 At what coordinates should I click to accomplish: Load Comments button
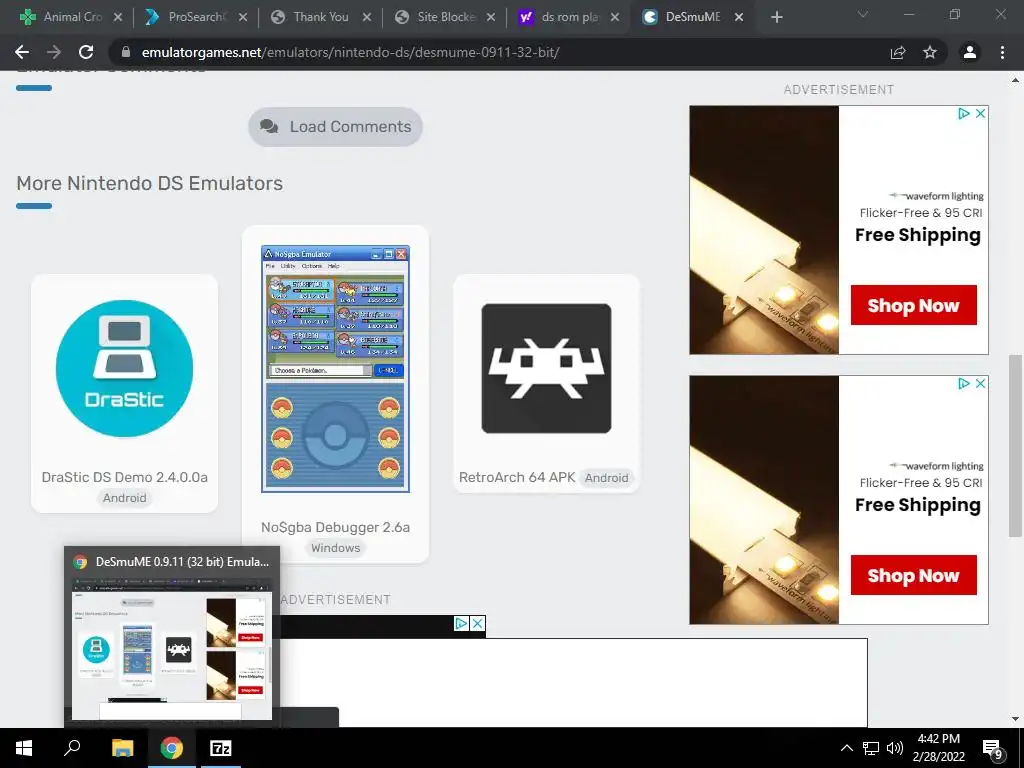(335, 127)
